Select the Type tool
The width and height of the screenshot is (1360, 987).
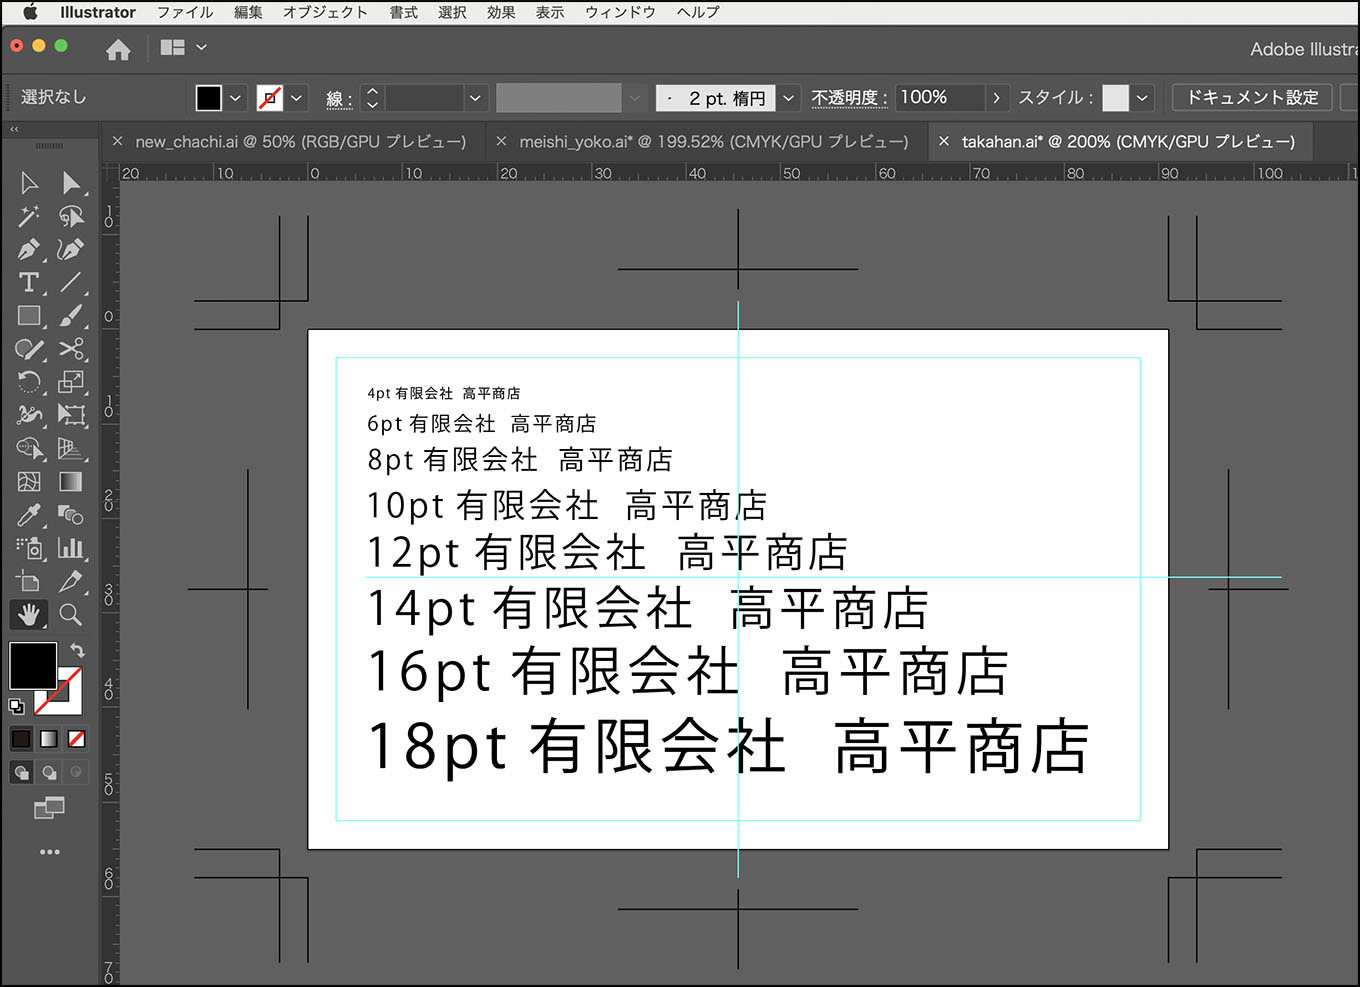29,282
